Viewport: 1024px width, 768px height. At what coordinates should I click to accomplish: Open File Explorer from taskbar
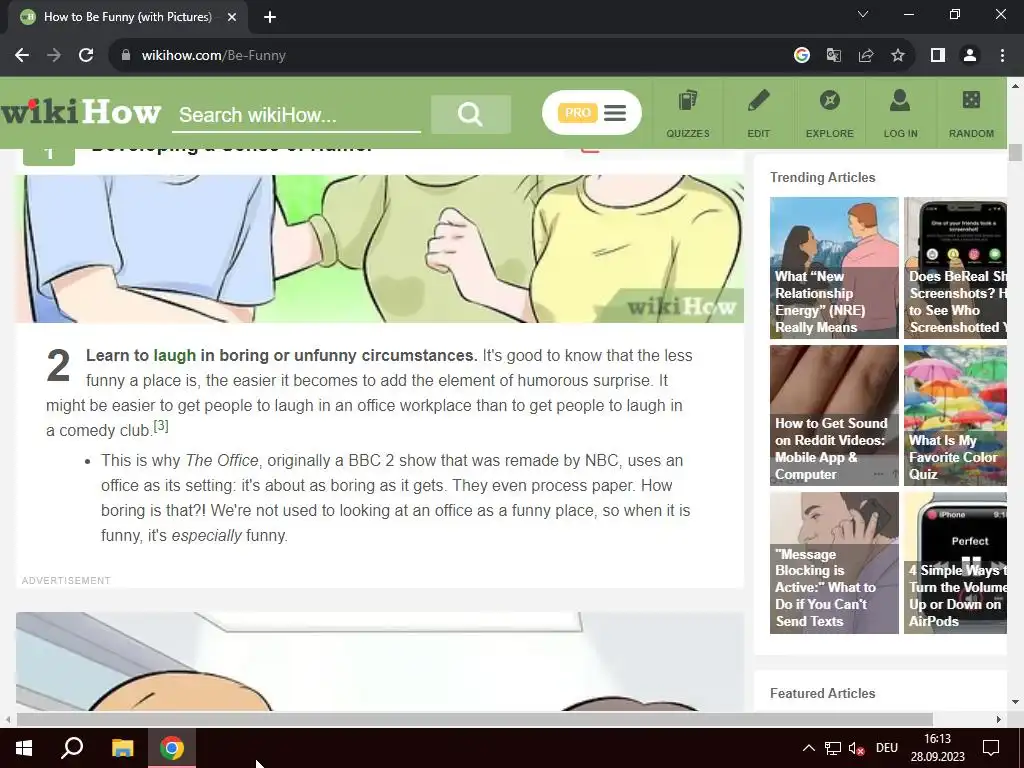(x=122, y=748)
